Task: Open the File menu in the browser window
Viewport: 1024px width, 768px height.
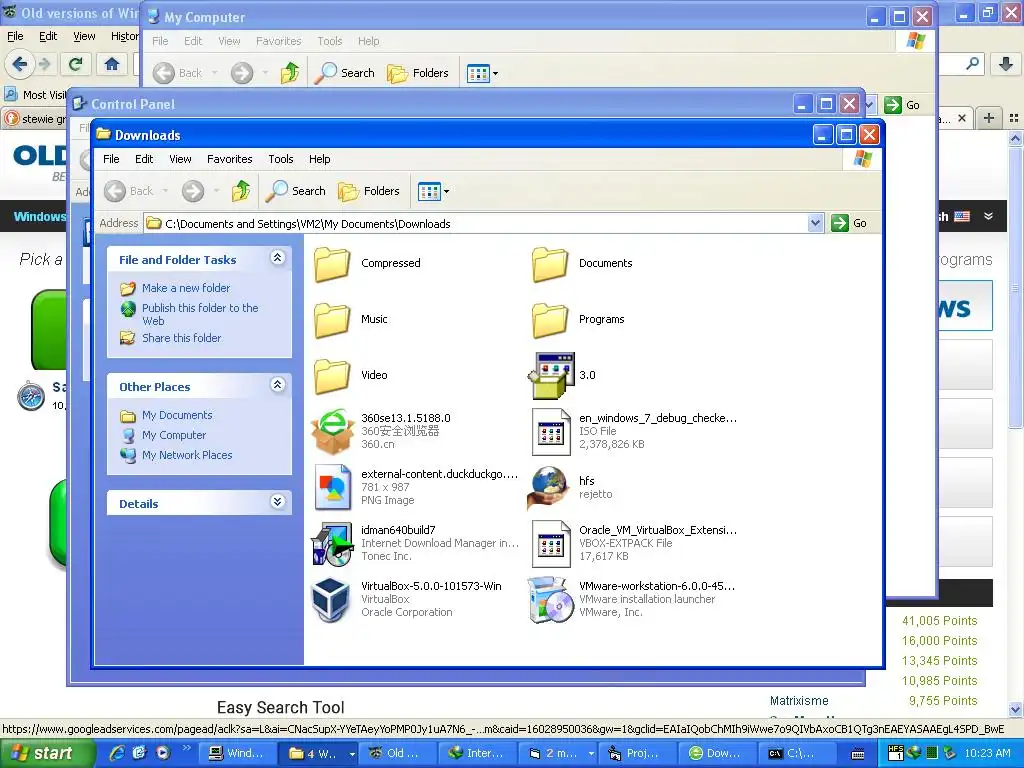Action: [15, 36]
